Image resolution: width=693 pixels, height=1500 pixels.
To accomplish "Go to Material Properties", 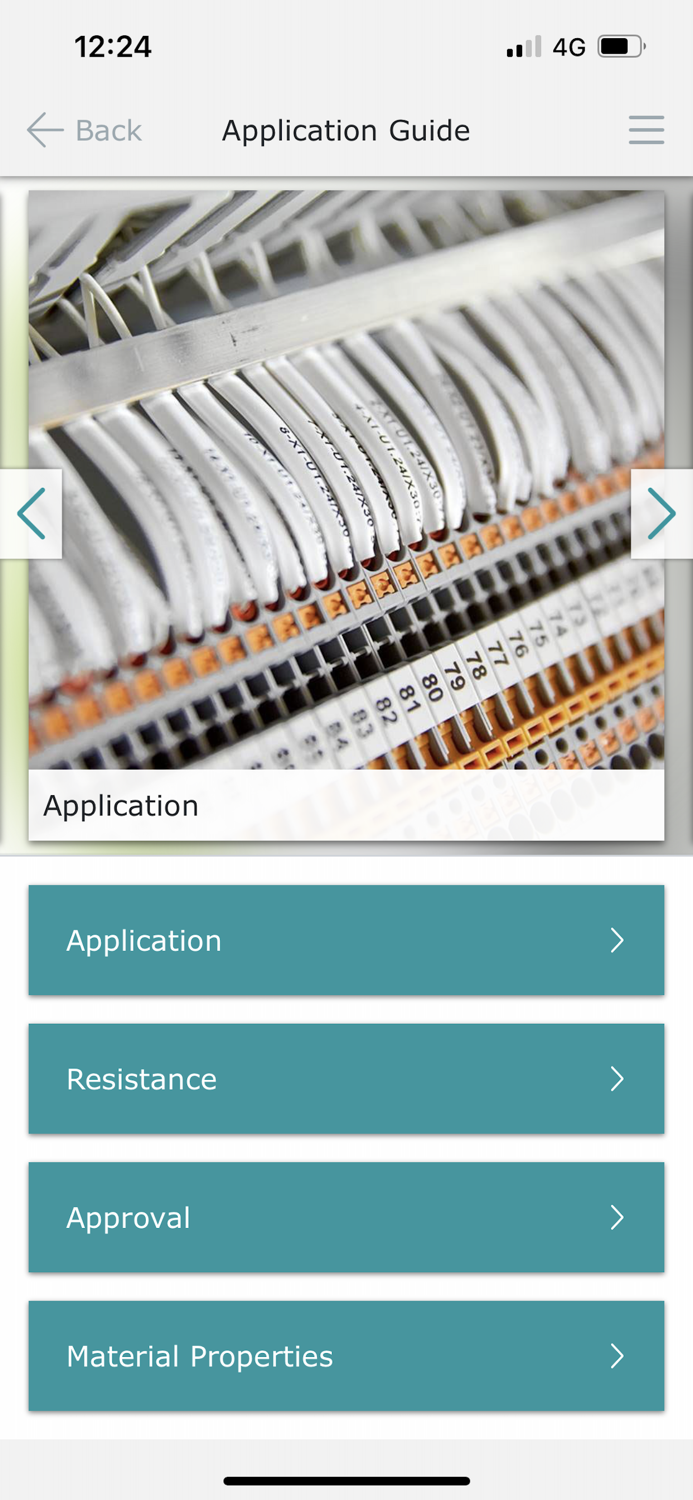I will pyautogui.click(x=346, y=1356).
